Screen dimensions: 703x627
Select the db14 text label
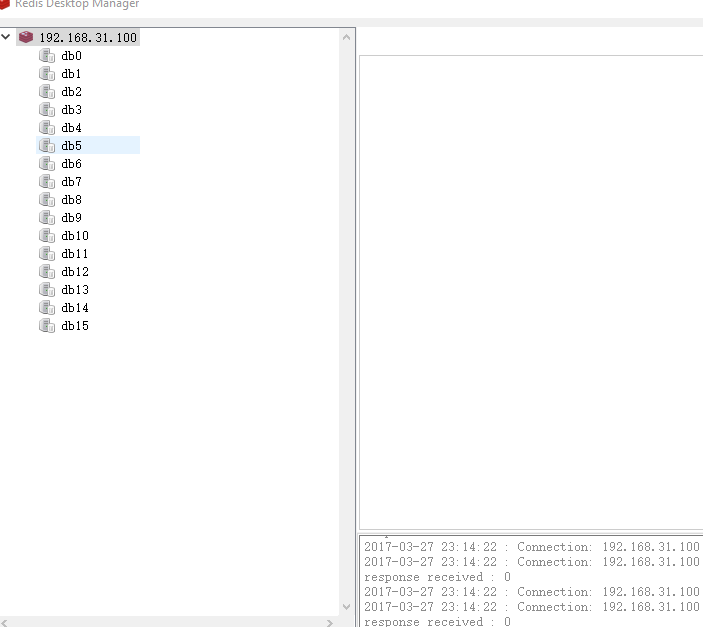click(x=75, y=308)
